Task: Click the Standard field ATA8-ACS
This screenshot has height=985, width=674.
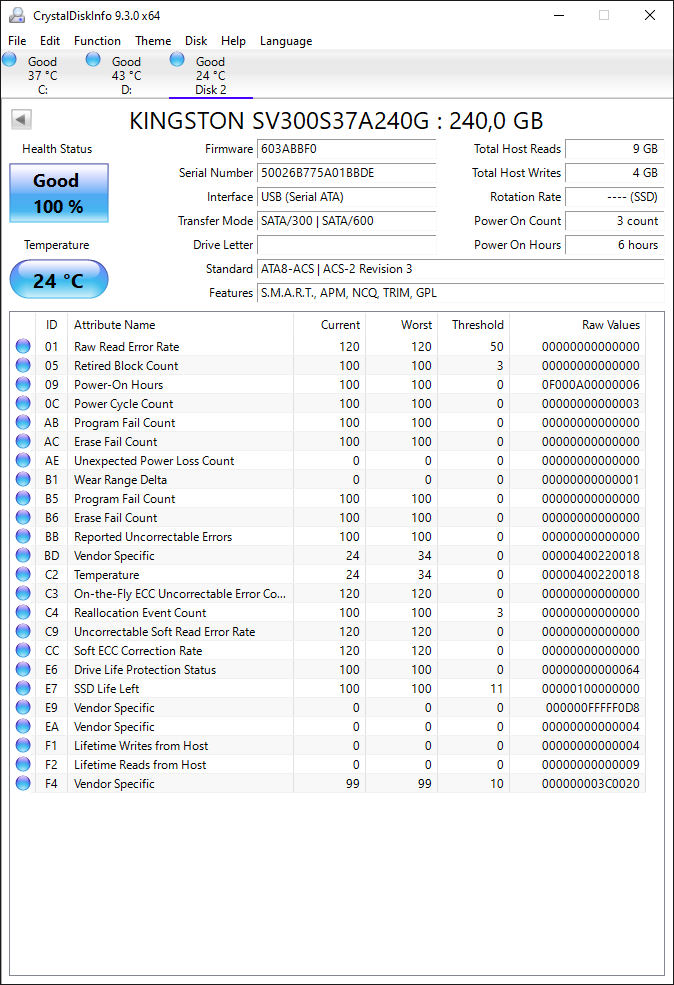Action: (x=460, y=269)
